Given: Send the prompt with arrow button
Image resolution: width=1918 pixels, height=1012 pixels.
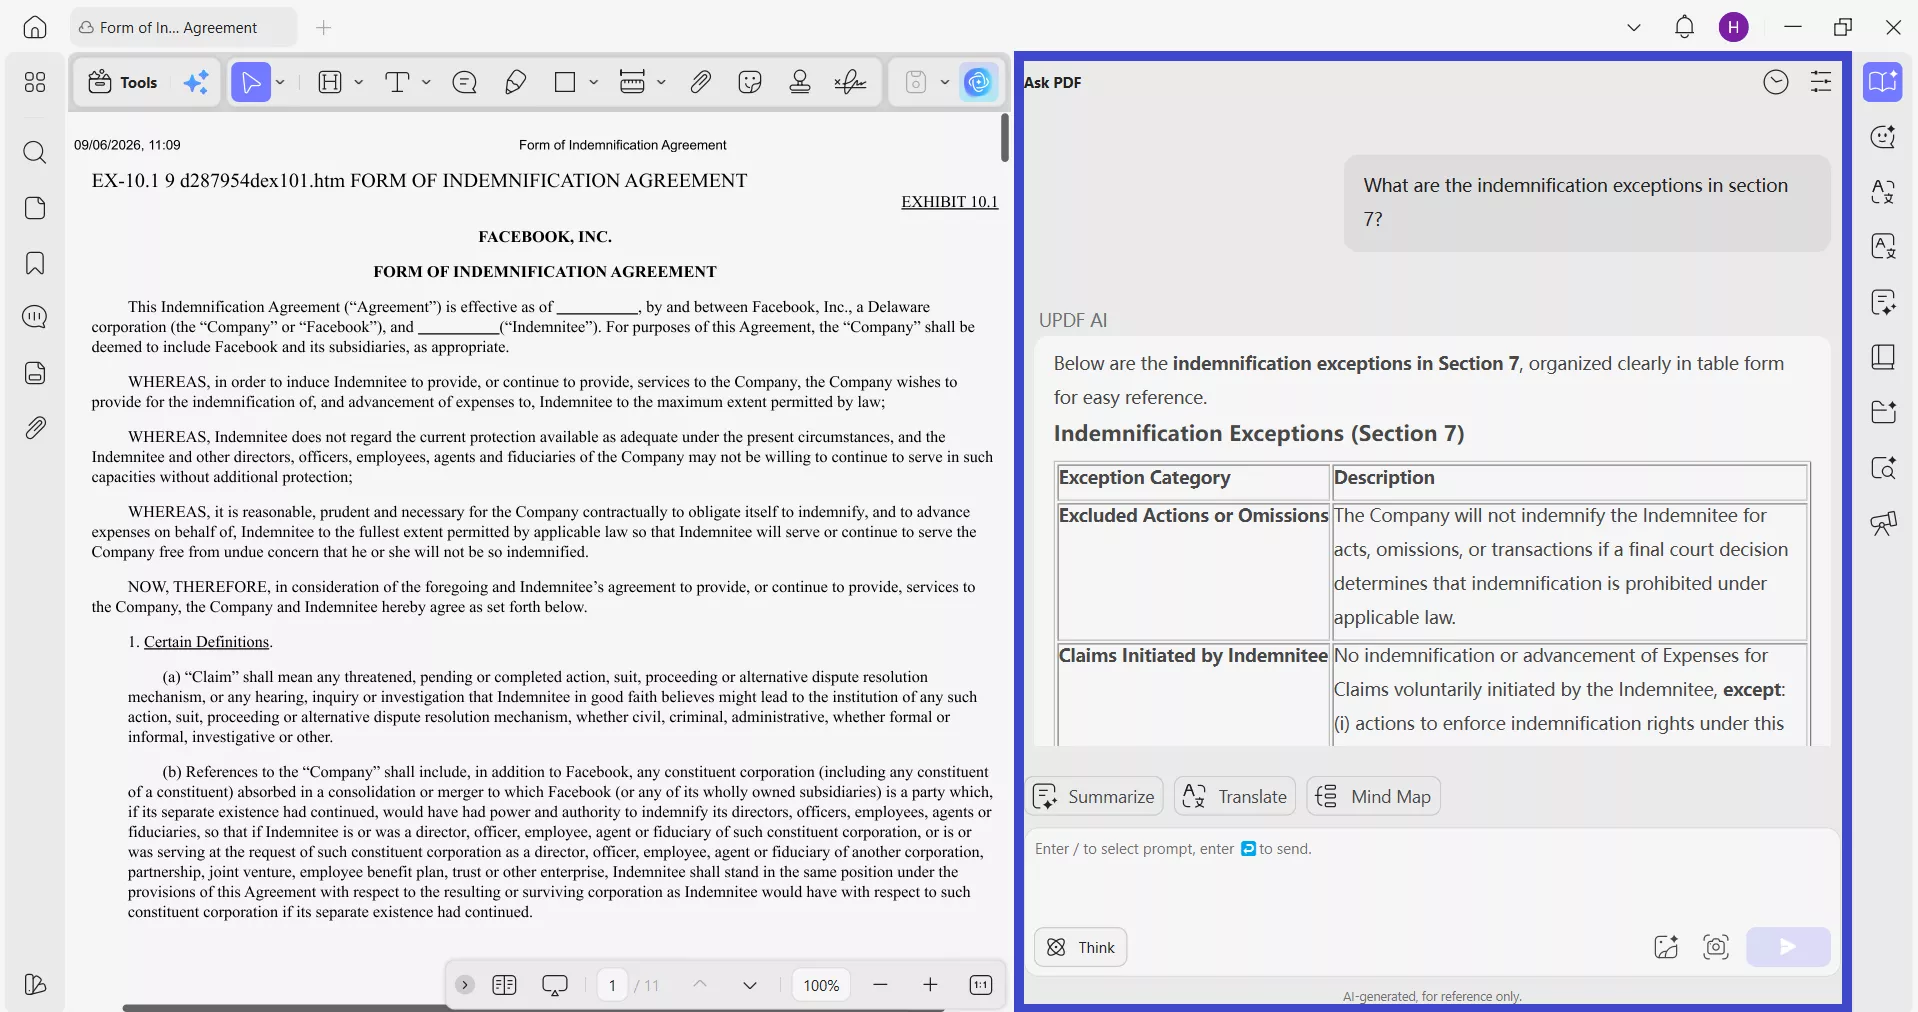Looking at the screenshot, I should [x=1788, y=947].
